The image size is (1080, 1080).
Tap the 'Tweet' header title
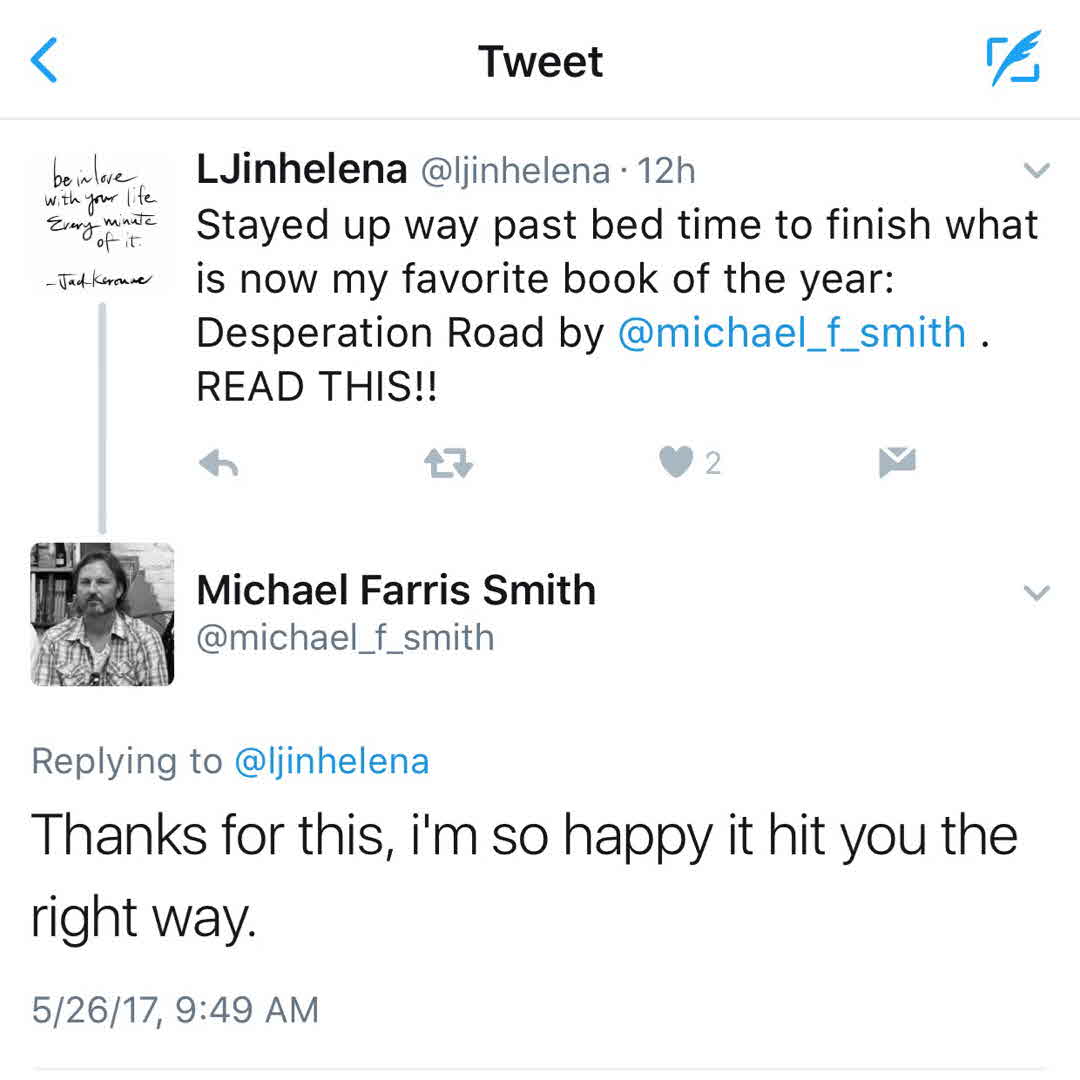540,61
